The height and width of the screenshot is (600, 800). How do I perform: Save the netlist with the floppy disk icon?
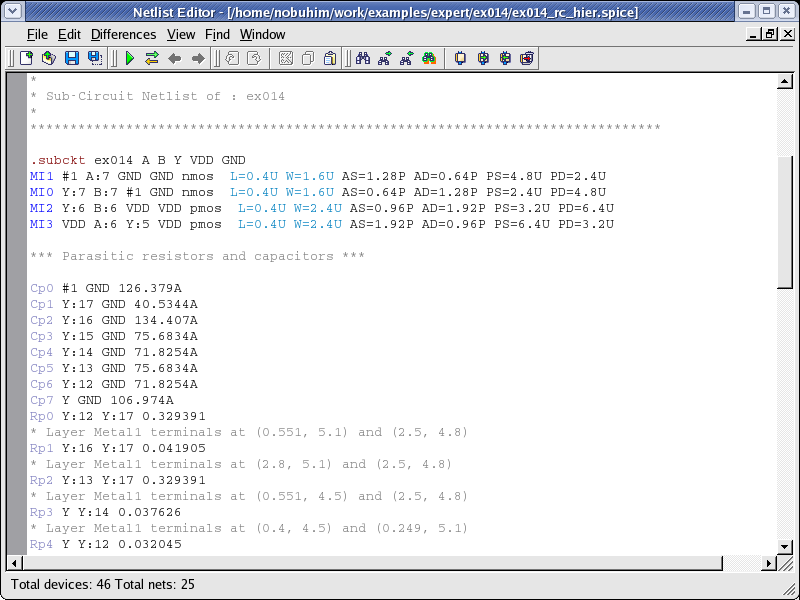(x=71, y=58)
